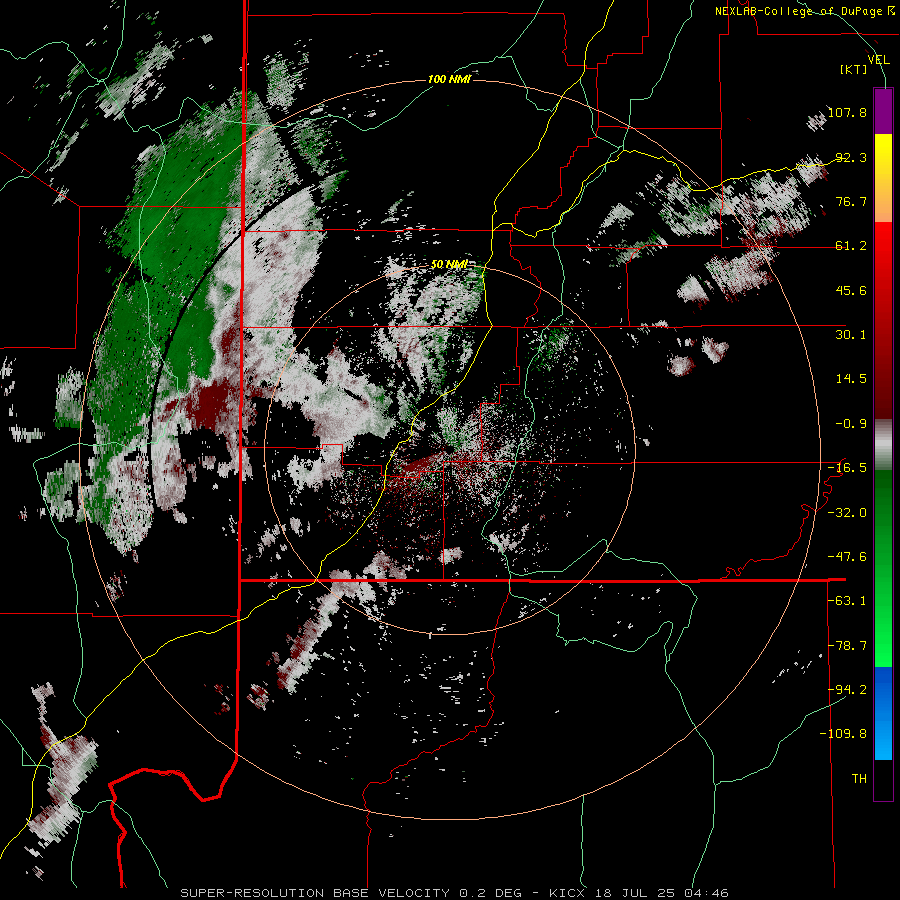Click the -78.7 velocity scale value
Viewport: 900px width, 900px height.
point(847,645)
